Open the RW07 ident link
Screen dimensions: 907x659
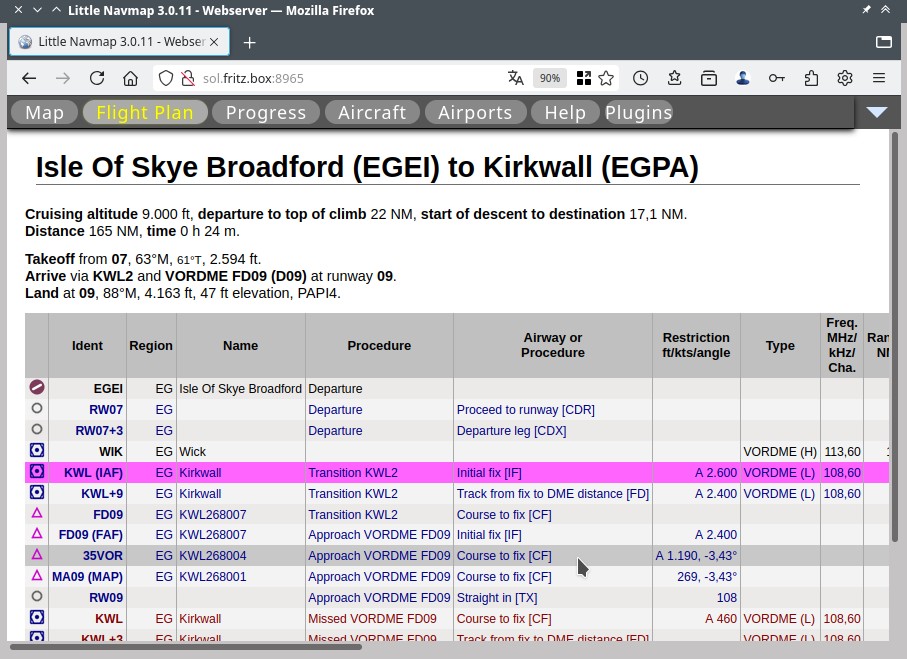(106, 410)
